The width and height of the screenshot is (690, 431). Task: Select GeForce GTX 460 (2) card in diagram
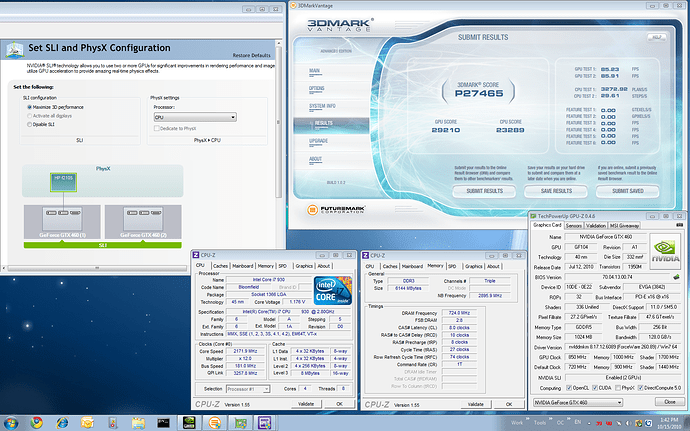coord(143,222)
